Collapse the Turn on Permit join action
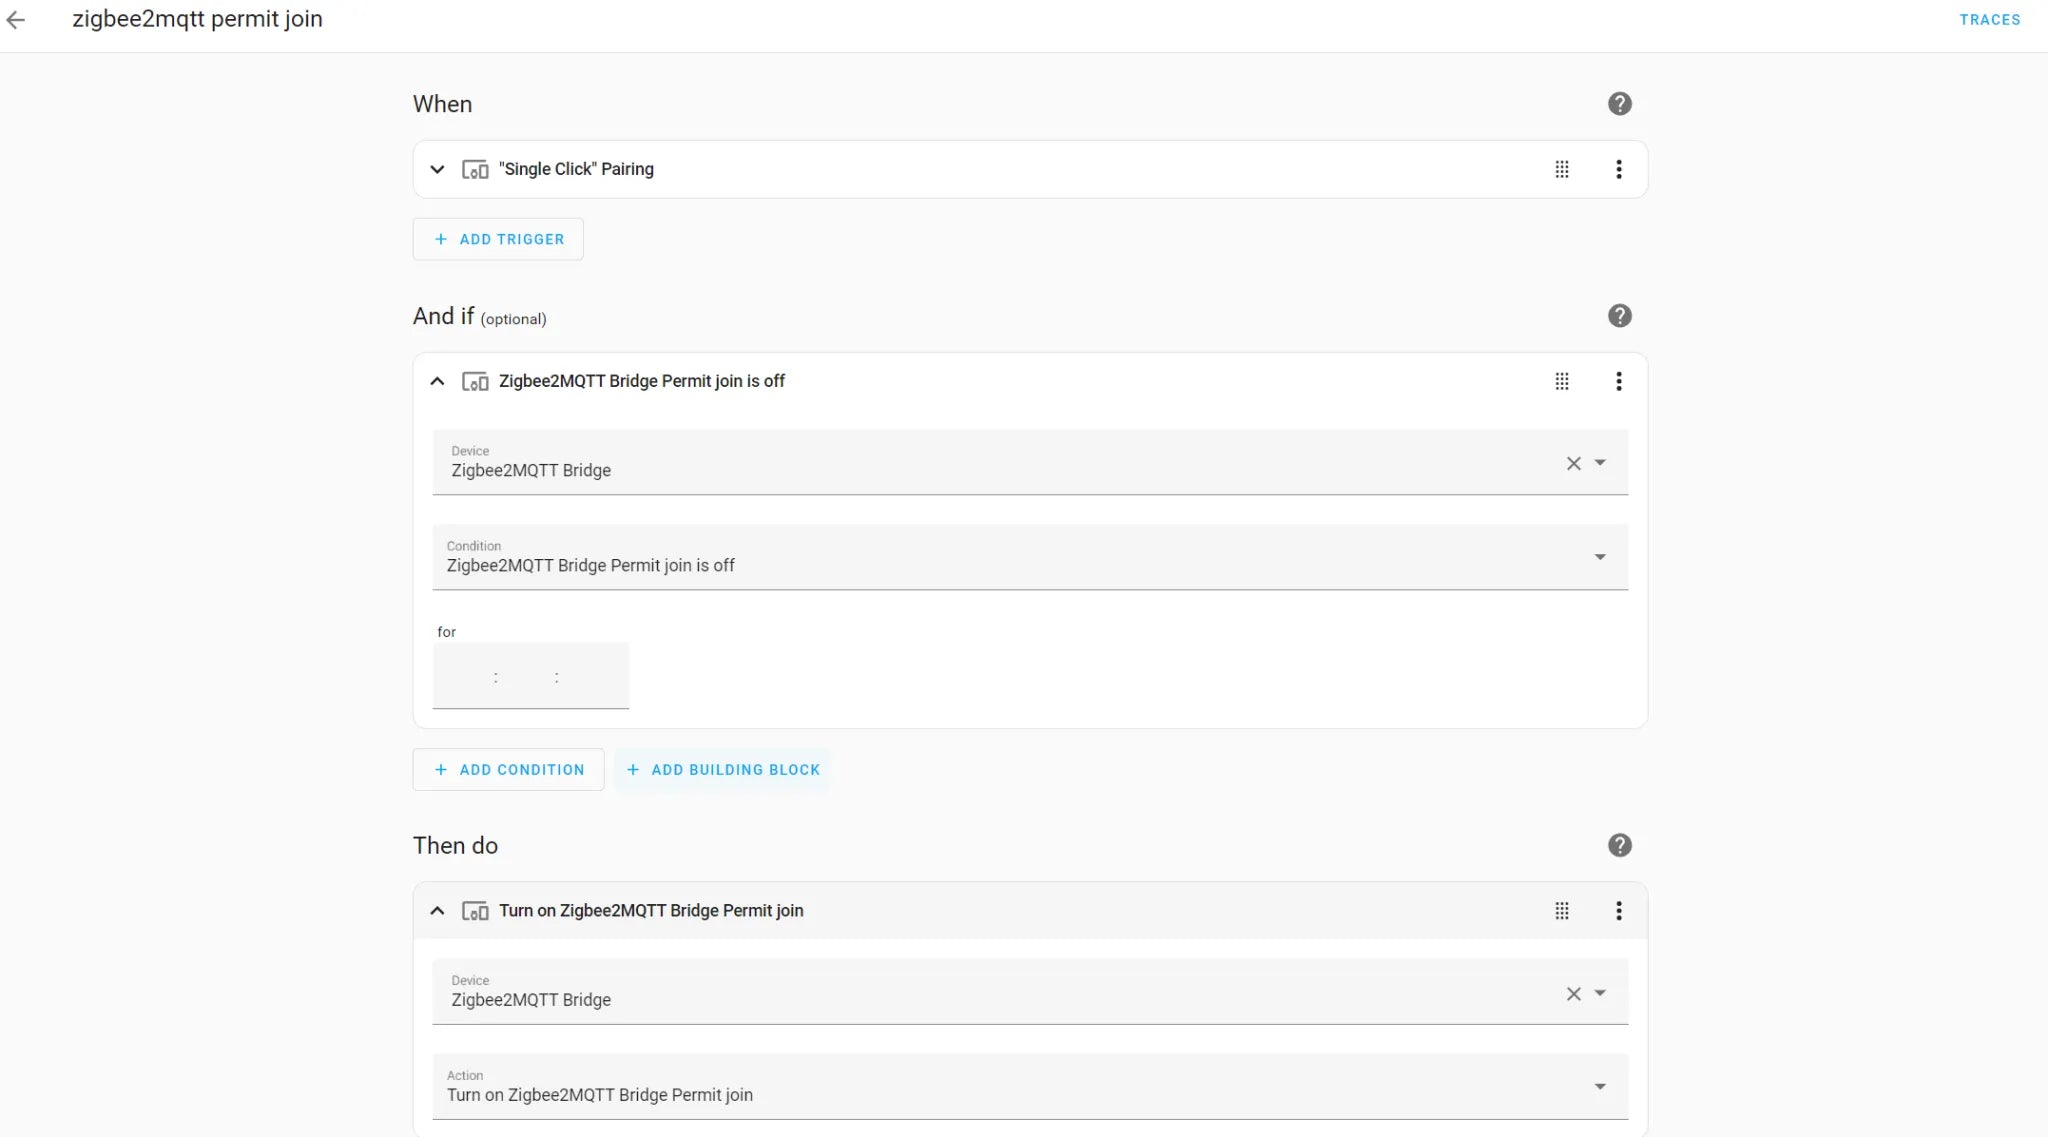 [x=437, y=911]
